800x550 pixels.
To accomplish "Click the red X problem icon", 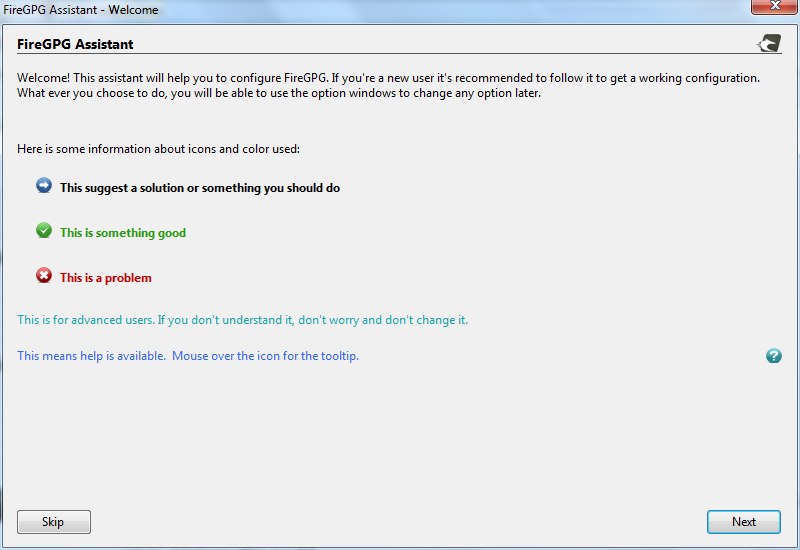I will pos(44,276).
